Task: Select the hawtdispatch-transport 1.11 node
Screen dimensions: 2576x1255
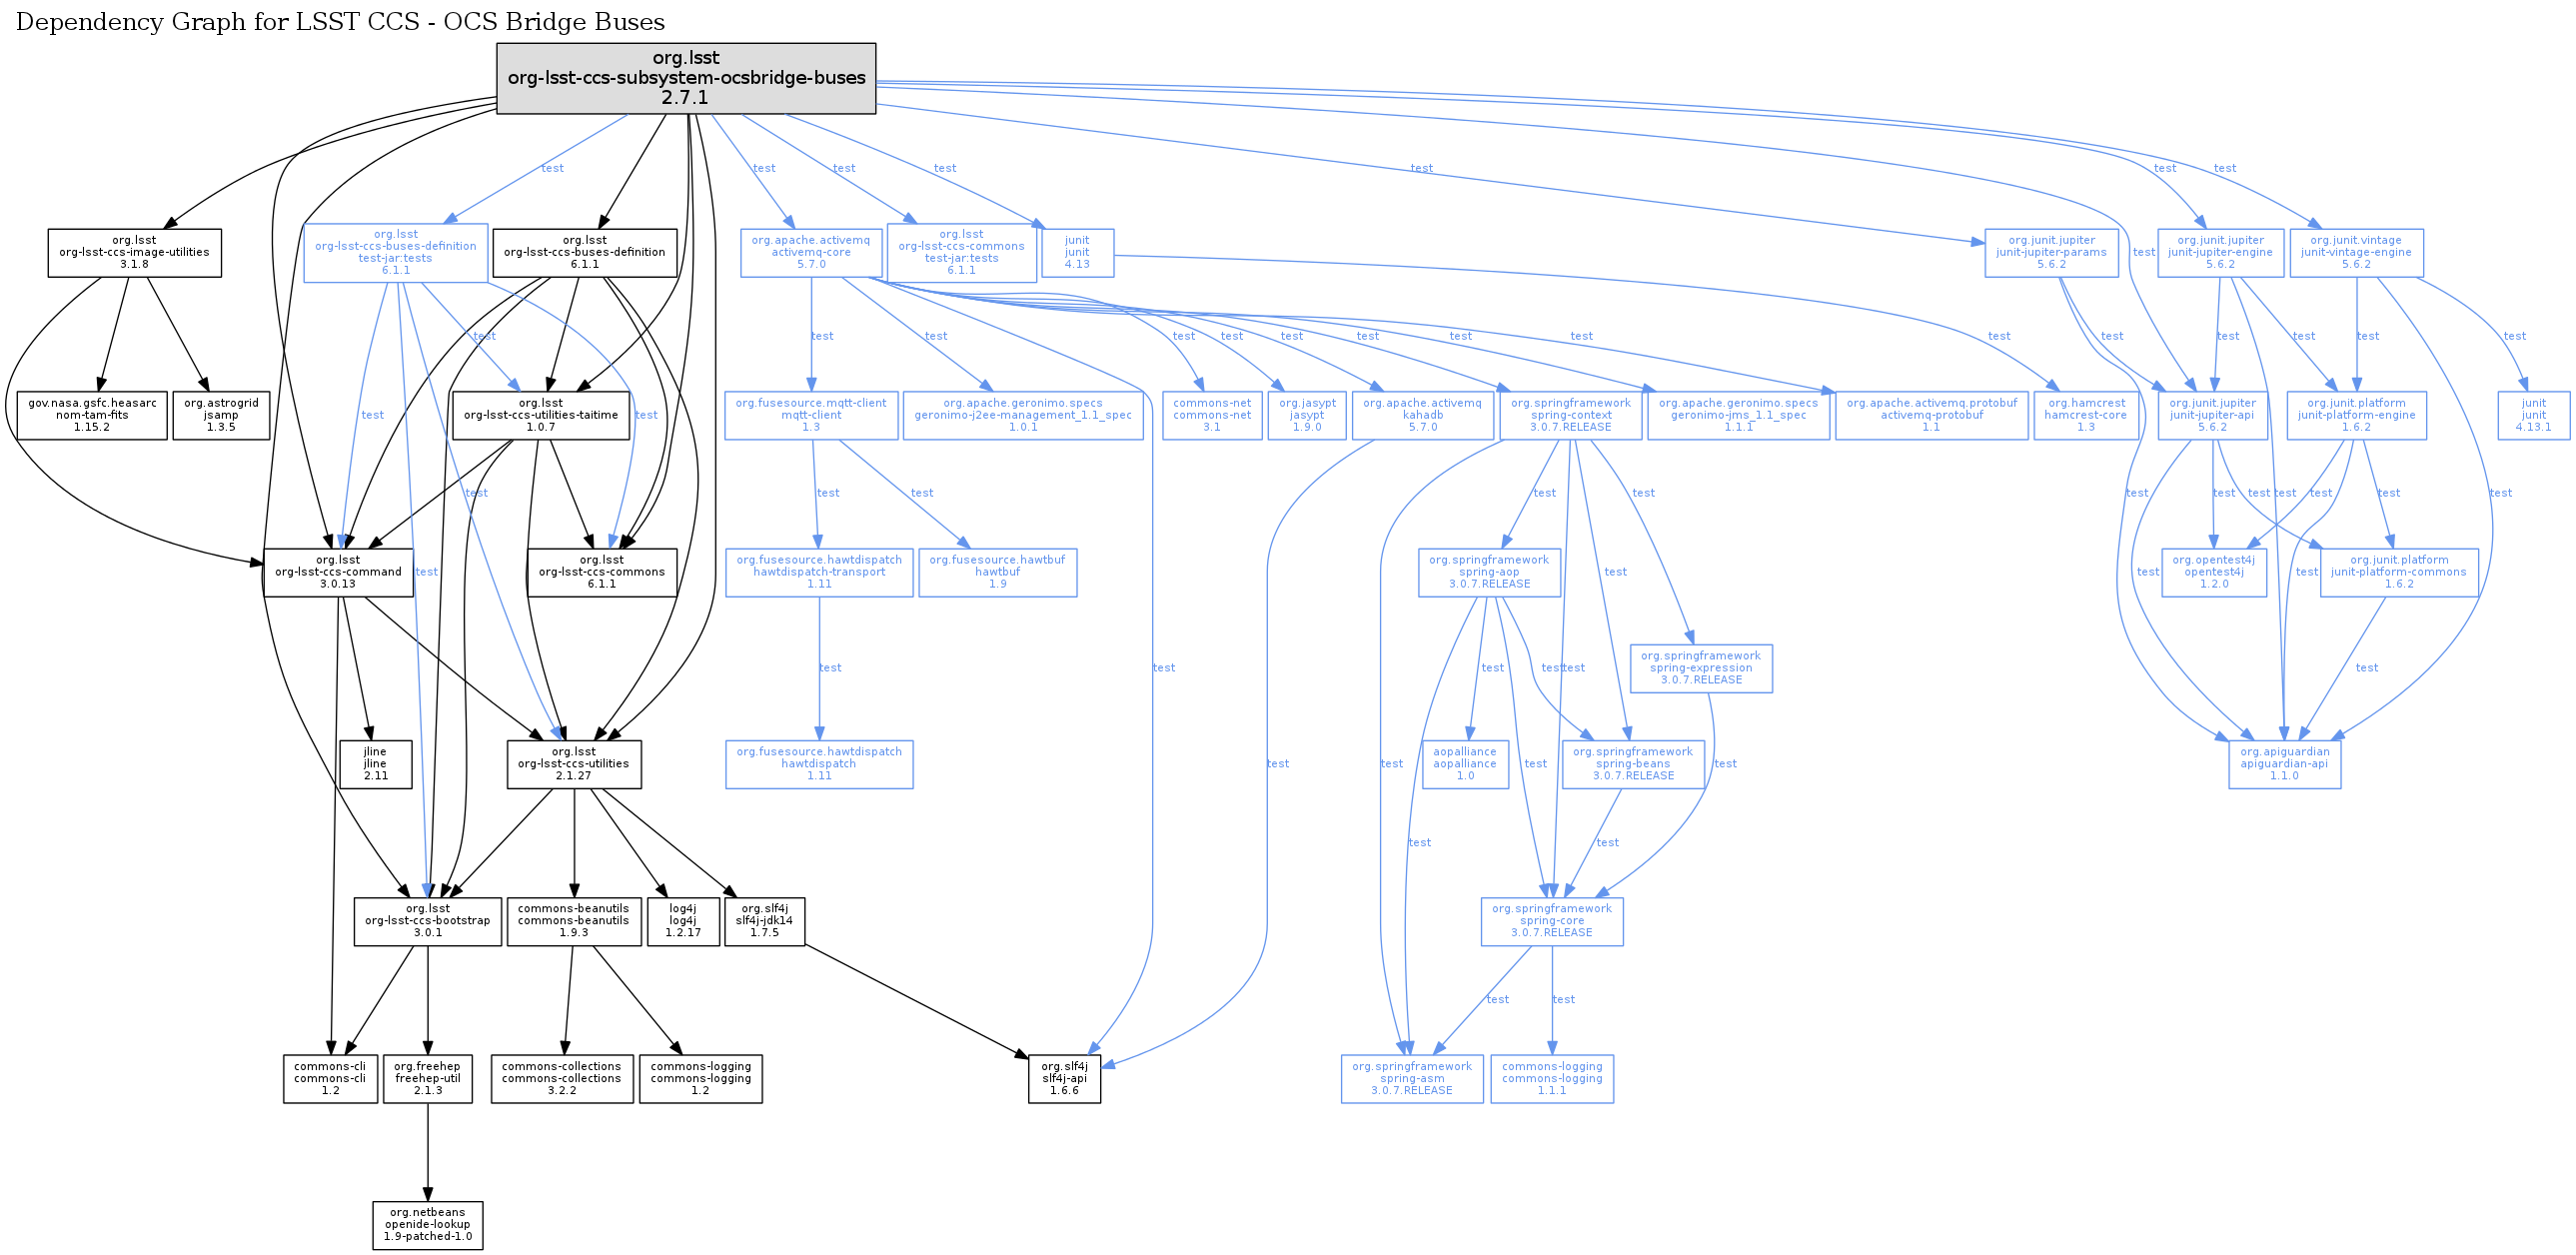Action: (819, 572)
